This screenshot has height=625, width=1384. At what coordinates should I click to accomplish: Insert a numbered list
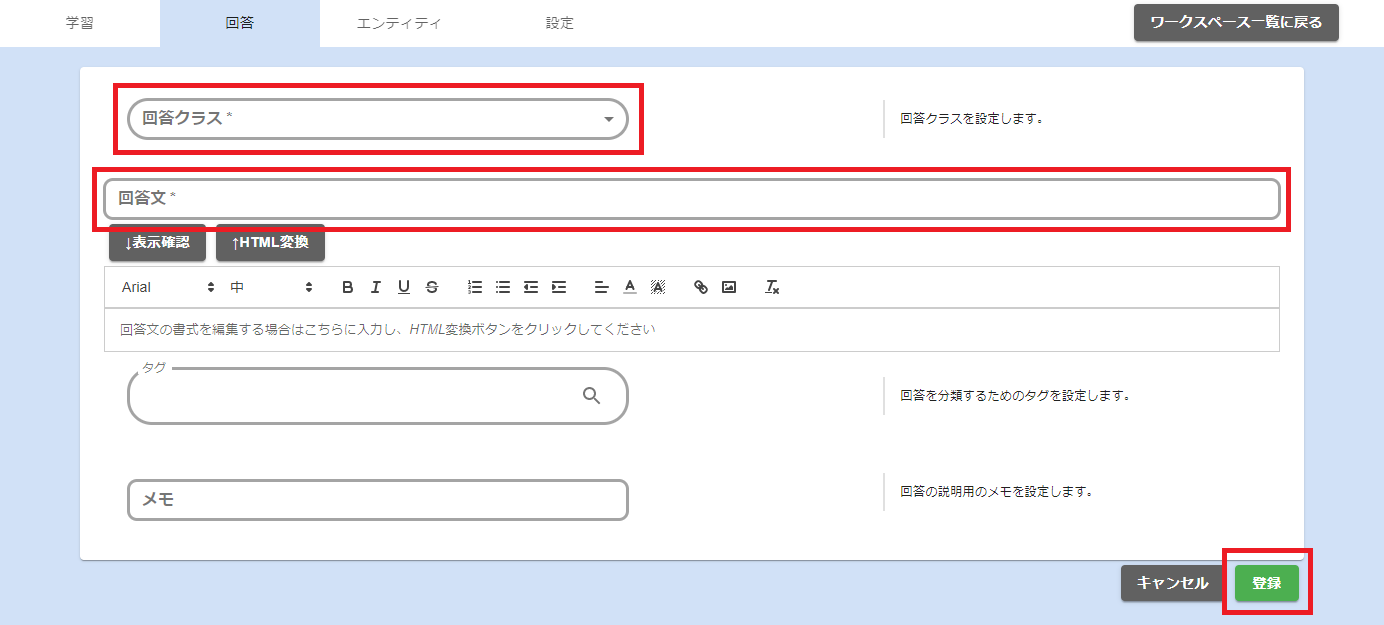[x=475, y=287]
